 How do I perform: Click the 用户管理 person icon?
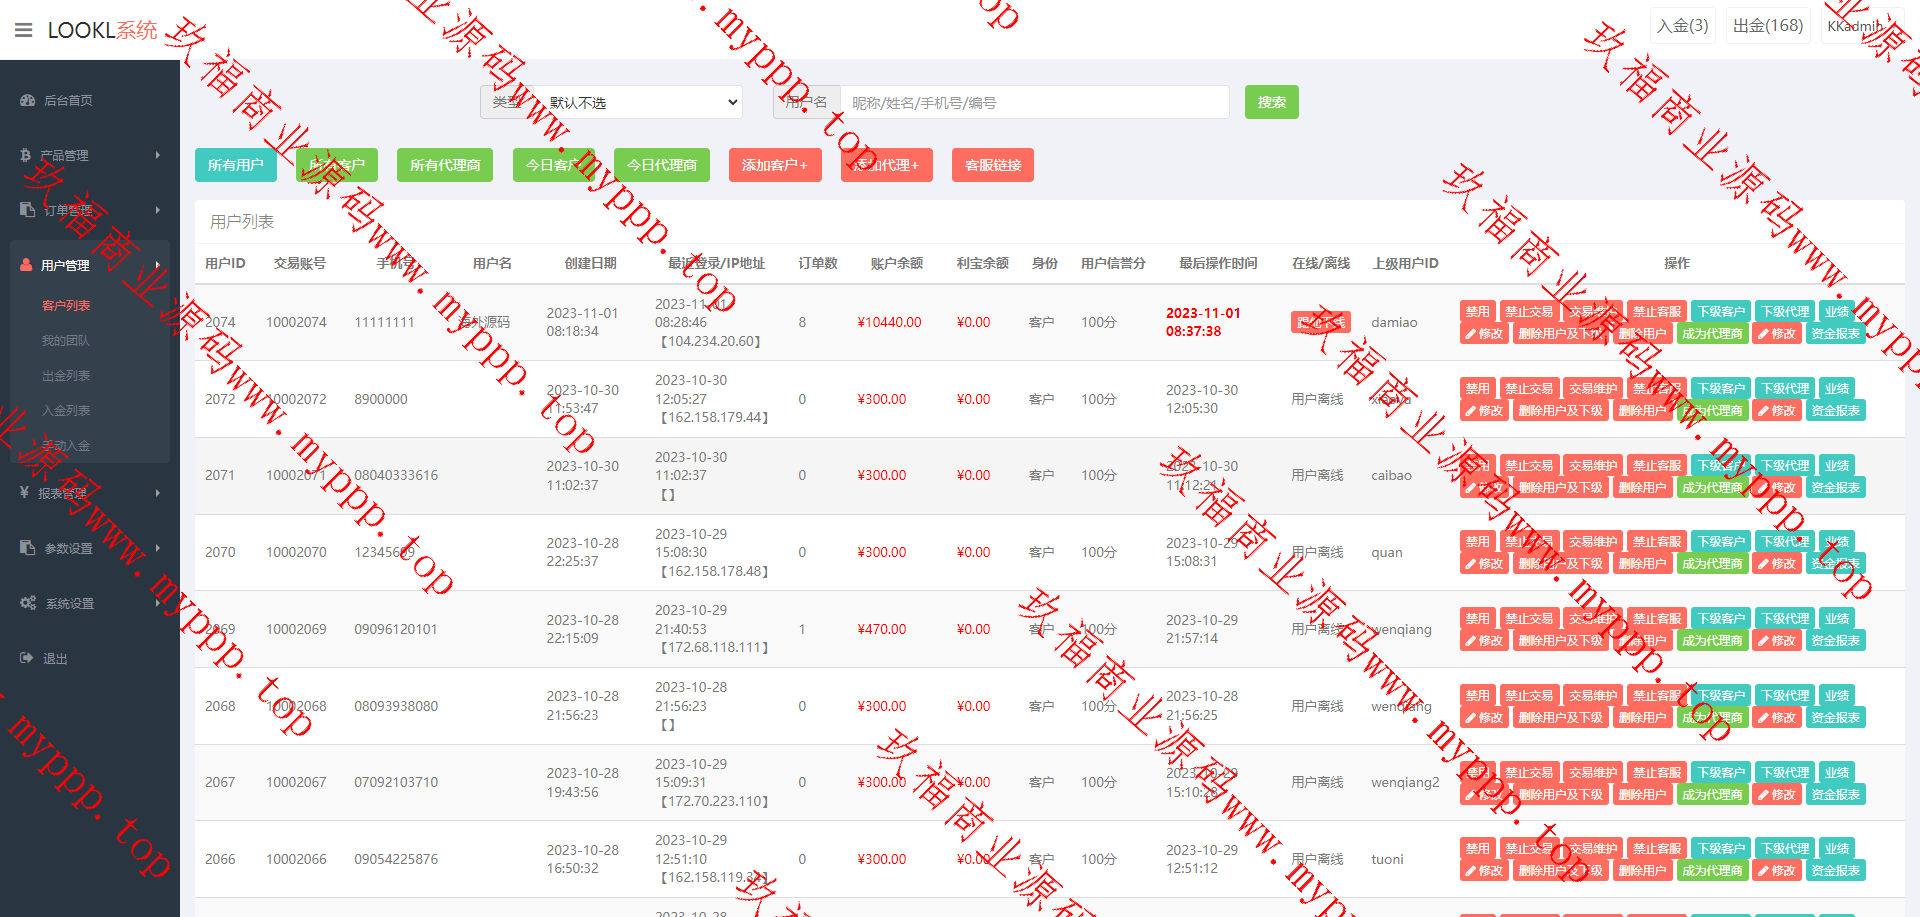click(26, 265)
